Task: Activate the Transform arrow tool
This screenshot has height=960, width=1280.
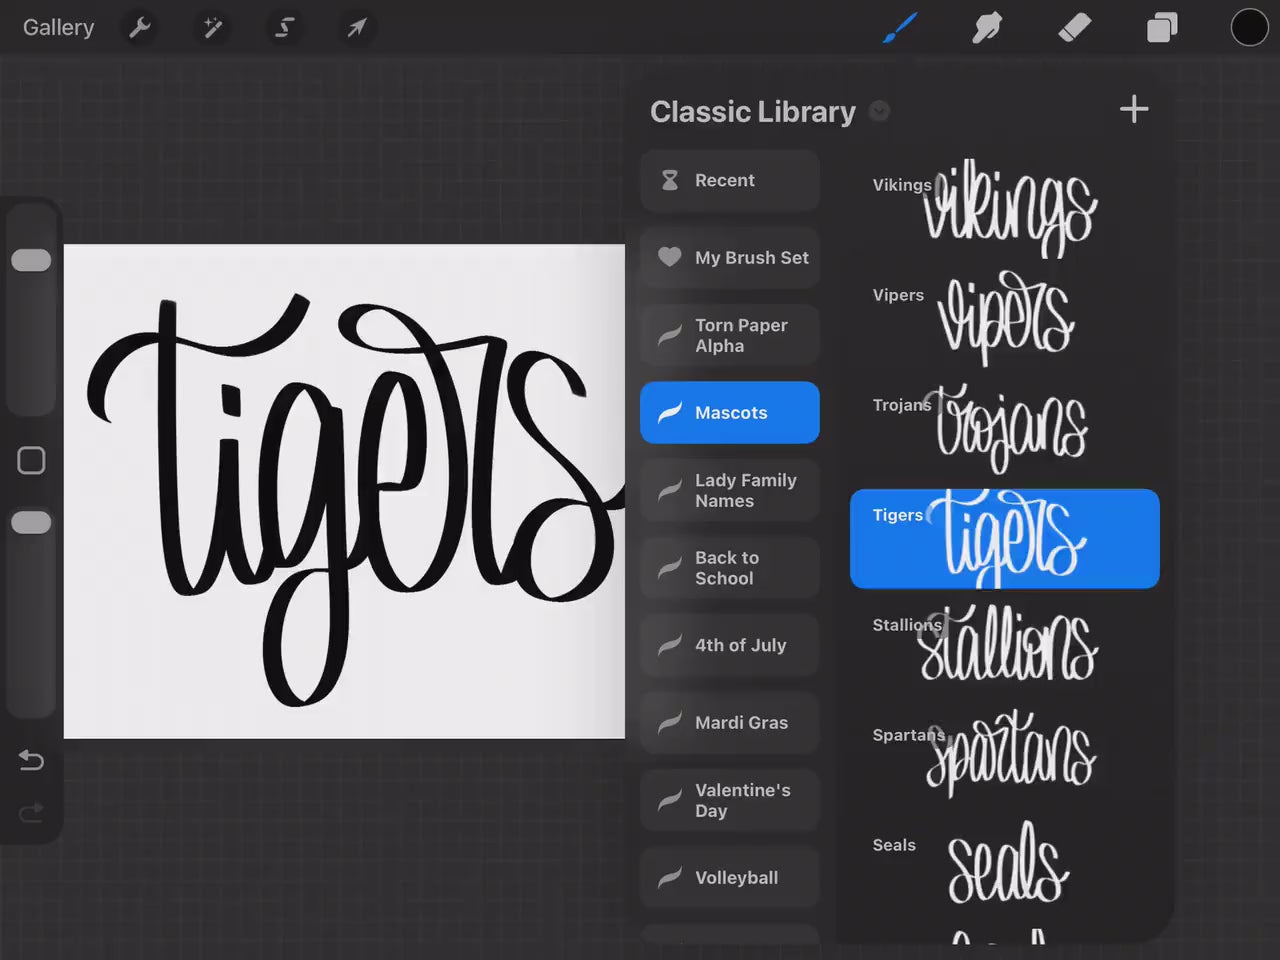Action: point(357,28)
